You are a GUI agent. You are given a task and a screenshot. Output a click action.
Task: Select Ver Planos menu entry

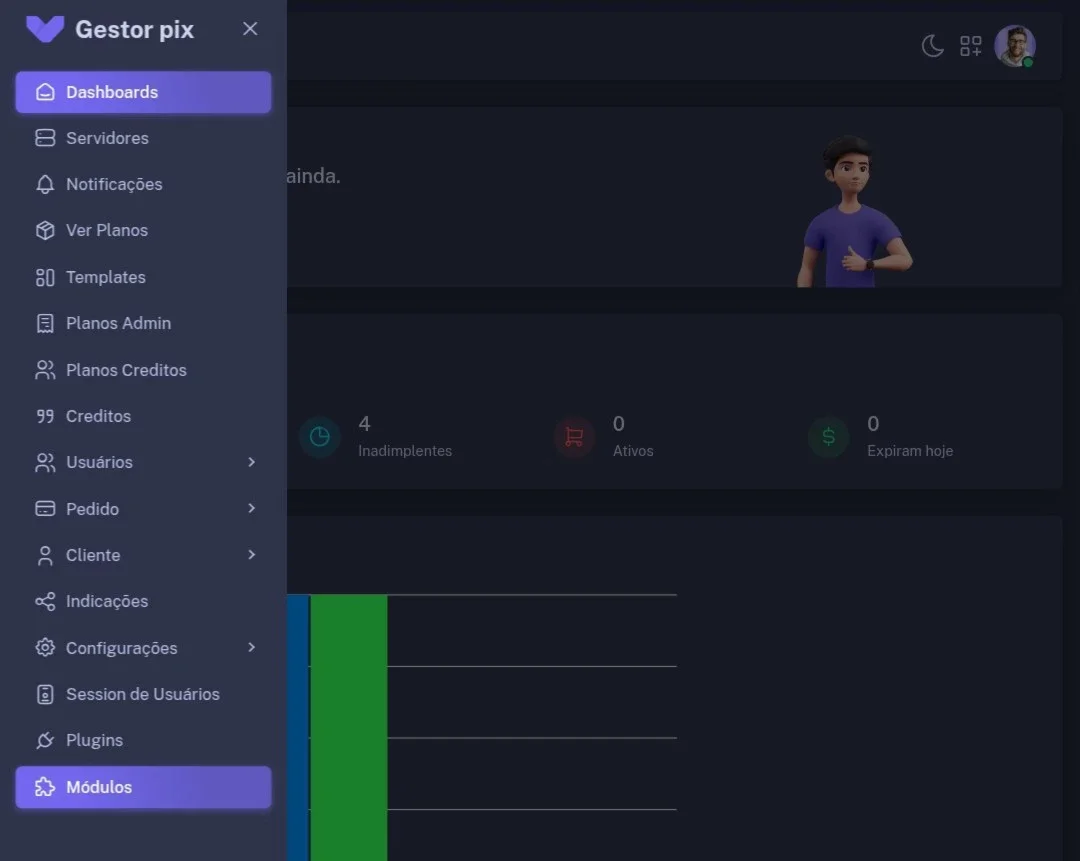[x=143, y=231]
